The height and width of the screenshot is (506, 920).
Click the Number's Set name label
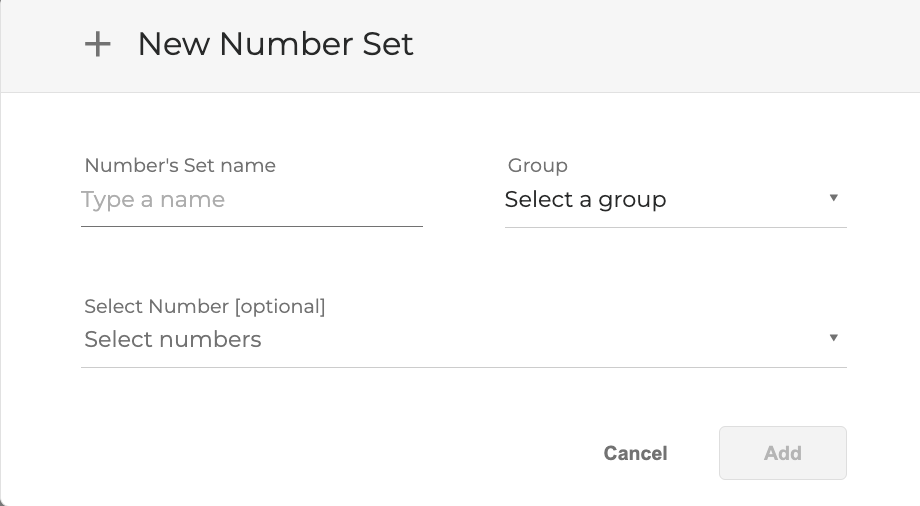[180, 166]
